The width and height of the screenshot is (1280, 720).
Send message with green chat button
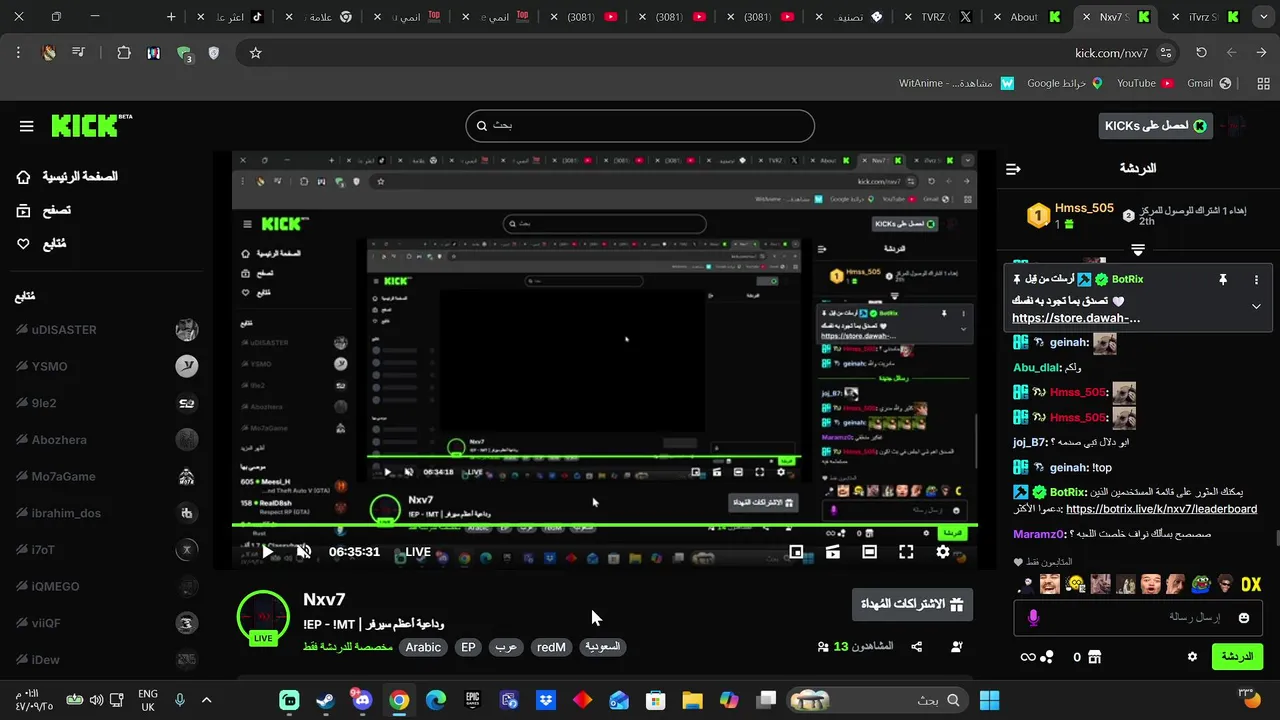(x=1237, y=656)
